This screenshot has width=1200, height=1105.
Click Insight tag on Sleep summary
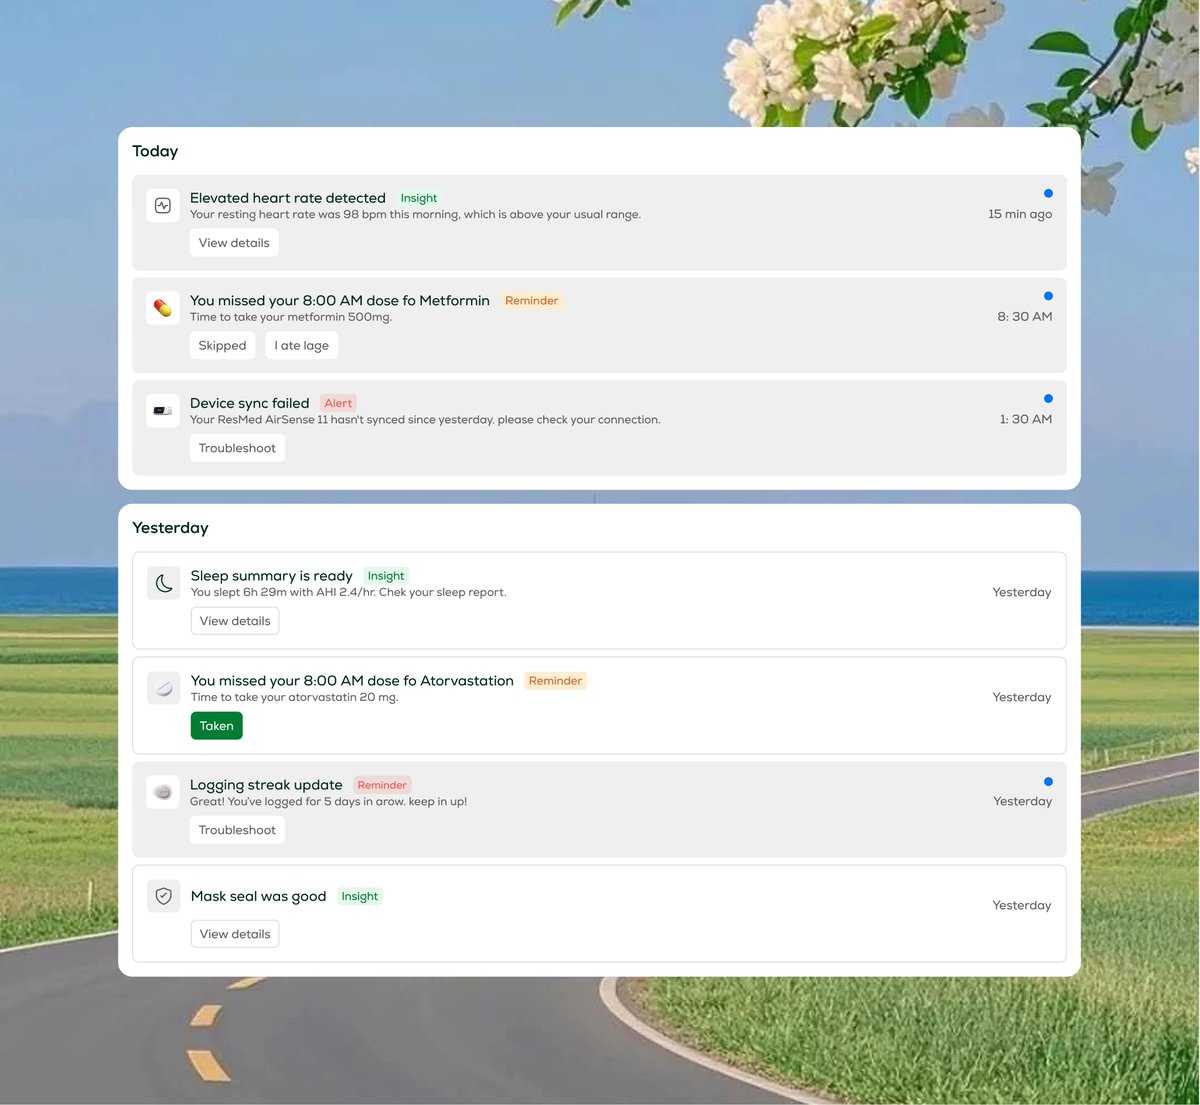tap(386, 576)
